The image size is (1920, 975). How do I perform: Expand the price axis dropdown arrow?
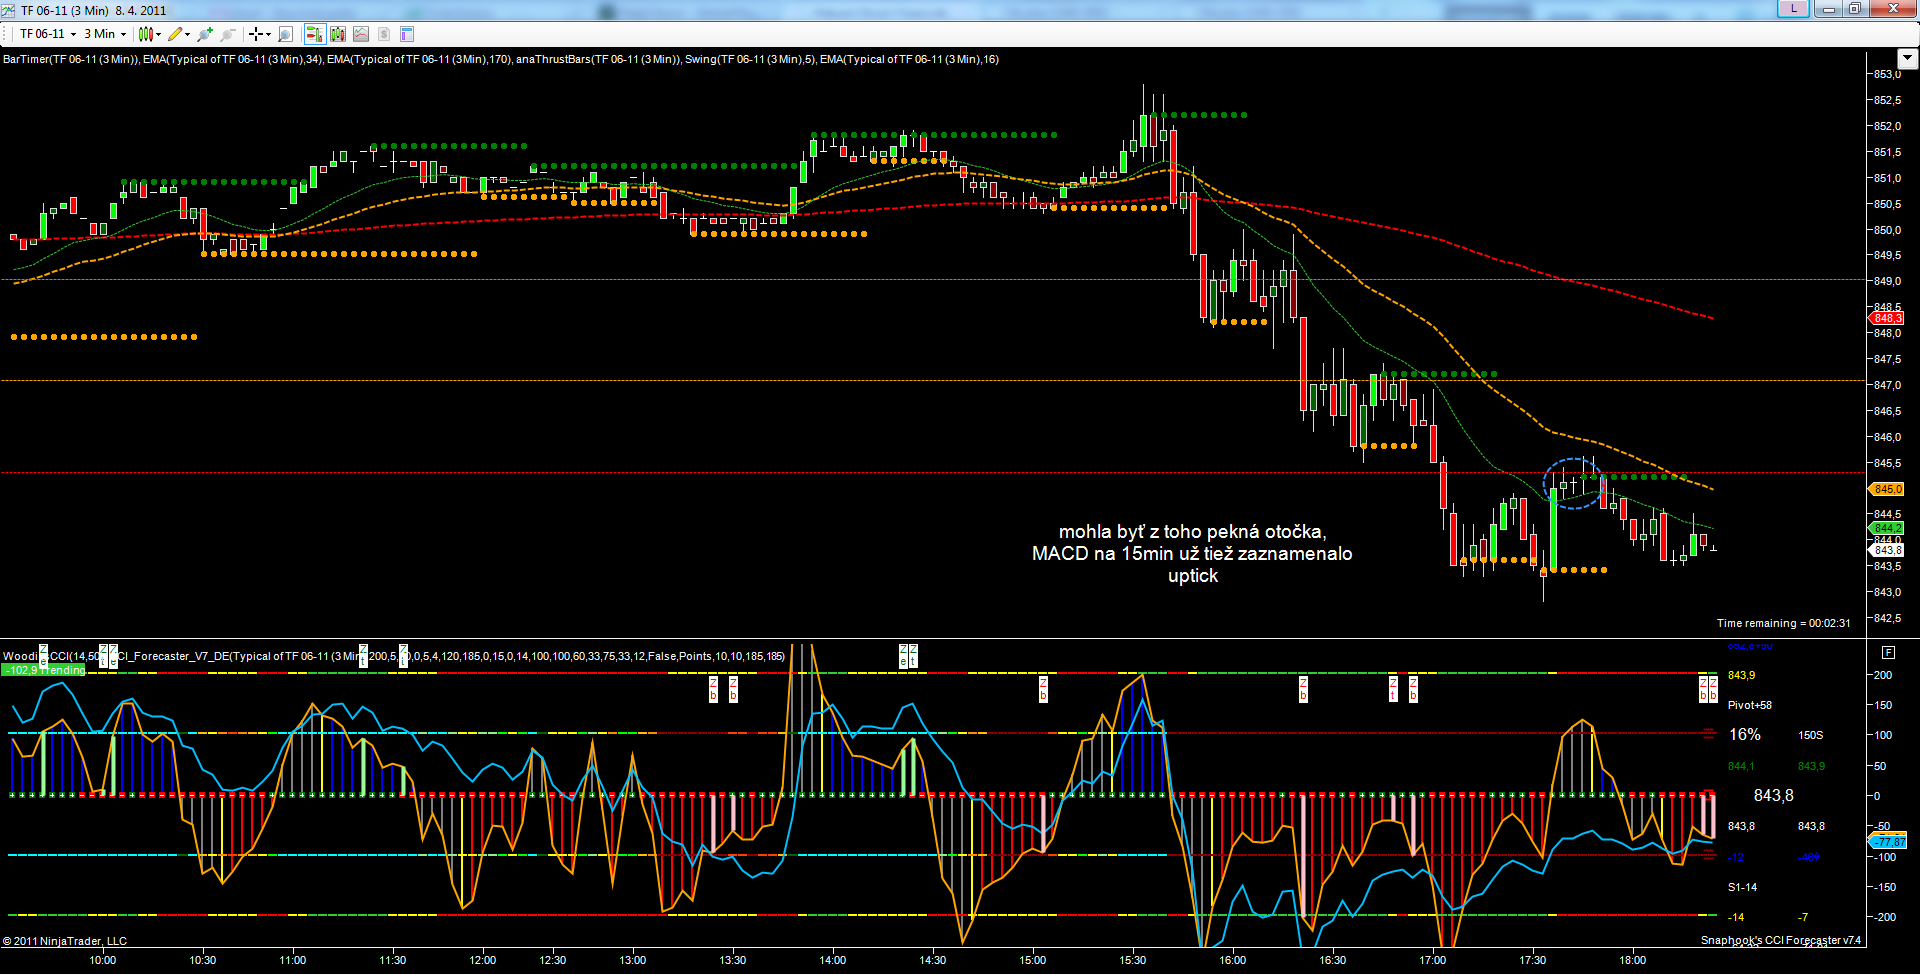click(x=1907, y=58)
